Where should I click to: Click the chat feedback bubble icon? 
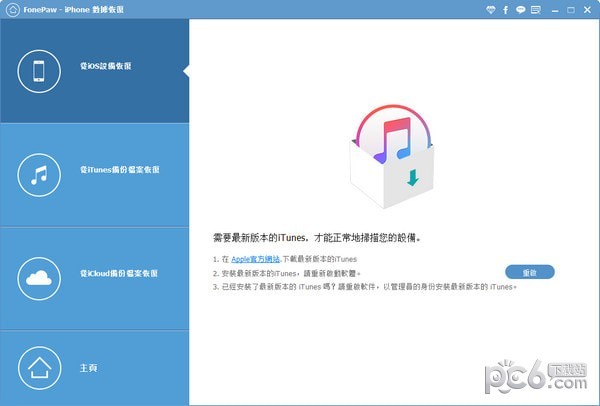(520, 10)
